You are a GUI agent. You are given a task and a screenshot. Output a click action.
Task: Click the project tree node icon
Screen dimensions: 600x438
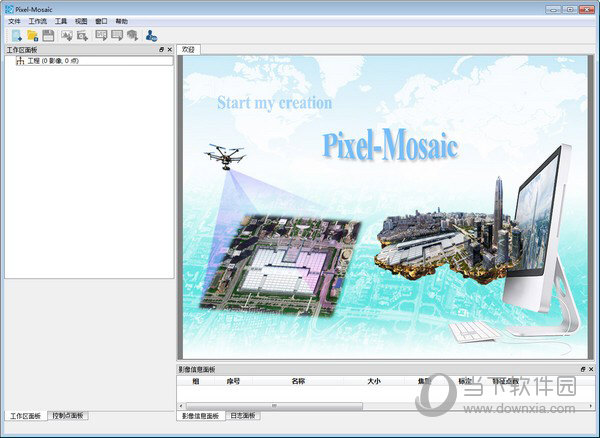(20, 61)
